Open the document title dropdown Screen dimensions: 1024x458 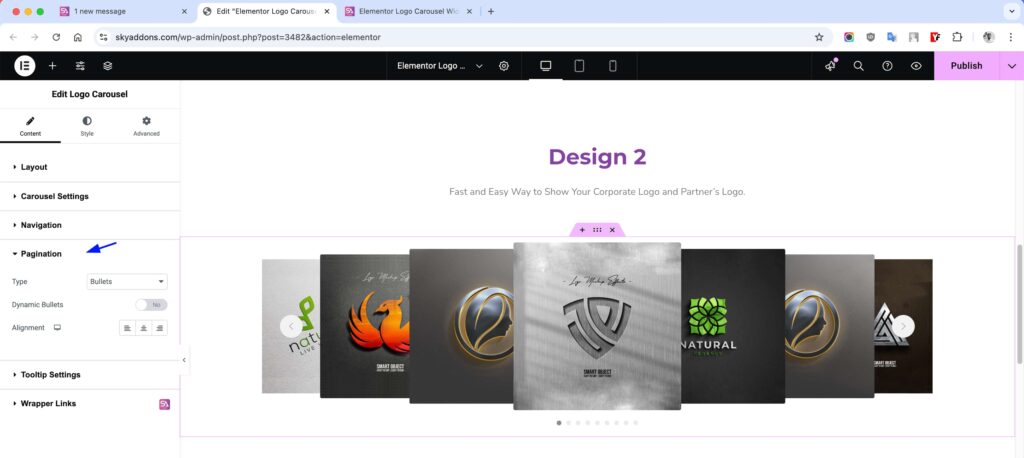[440, 66]
